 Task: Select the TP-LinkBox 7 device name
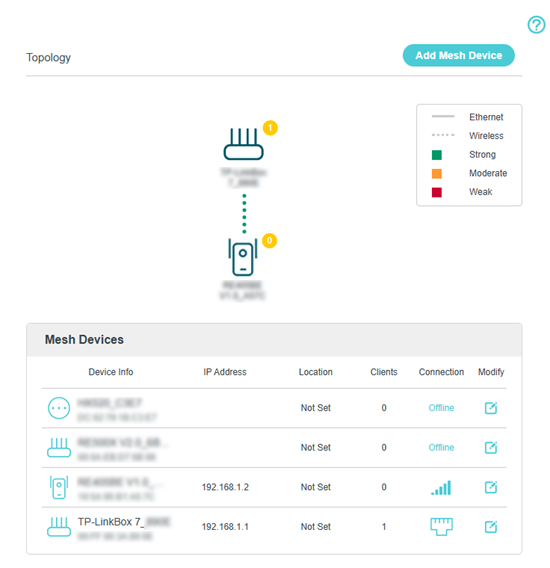(x=124, y=522)
